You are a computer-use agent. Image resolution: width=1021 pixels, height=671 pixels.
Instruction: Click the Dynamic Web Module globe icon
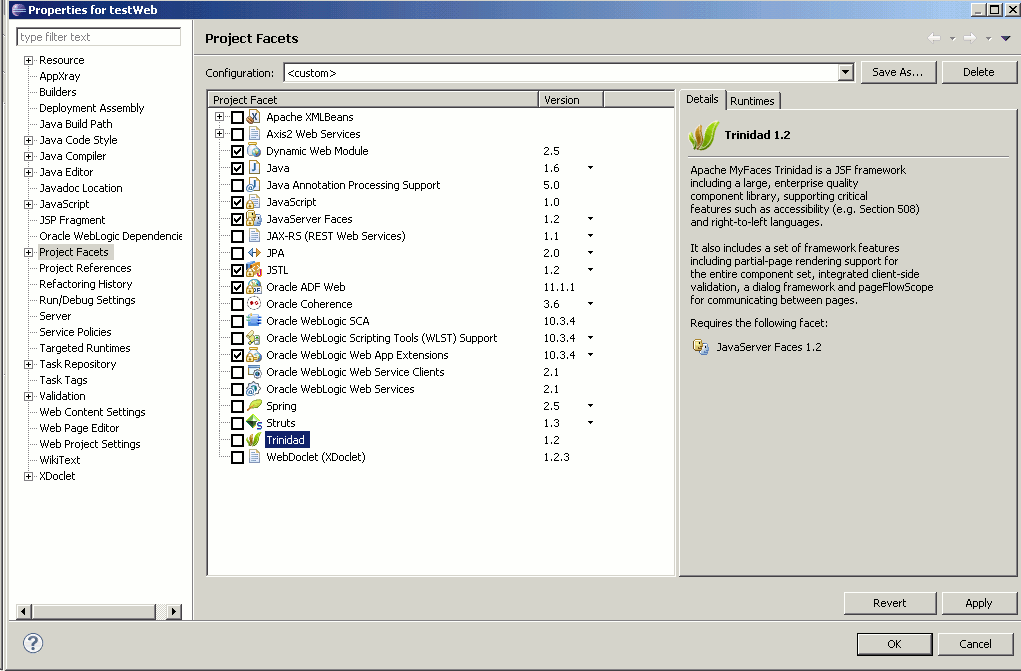click(x=254, y=151)
